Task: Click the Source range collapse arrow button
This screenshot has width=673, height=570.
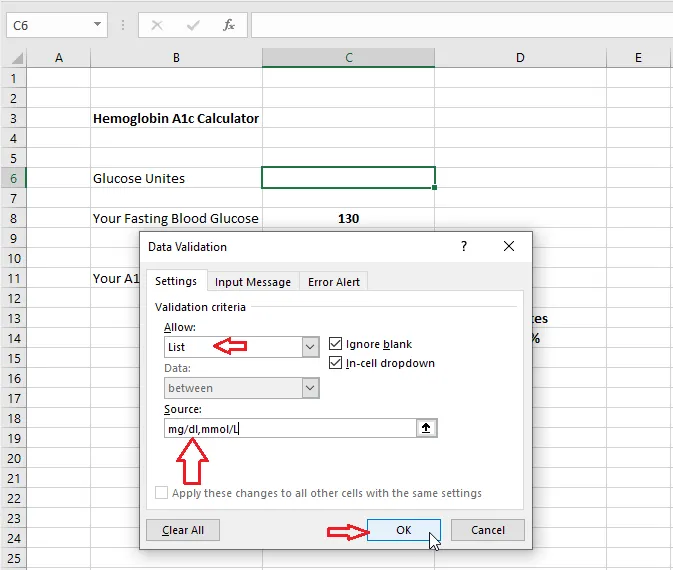Action: pos(426,428)
